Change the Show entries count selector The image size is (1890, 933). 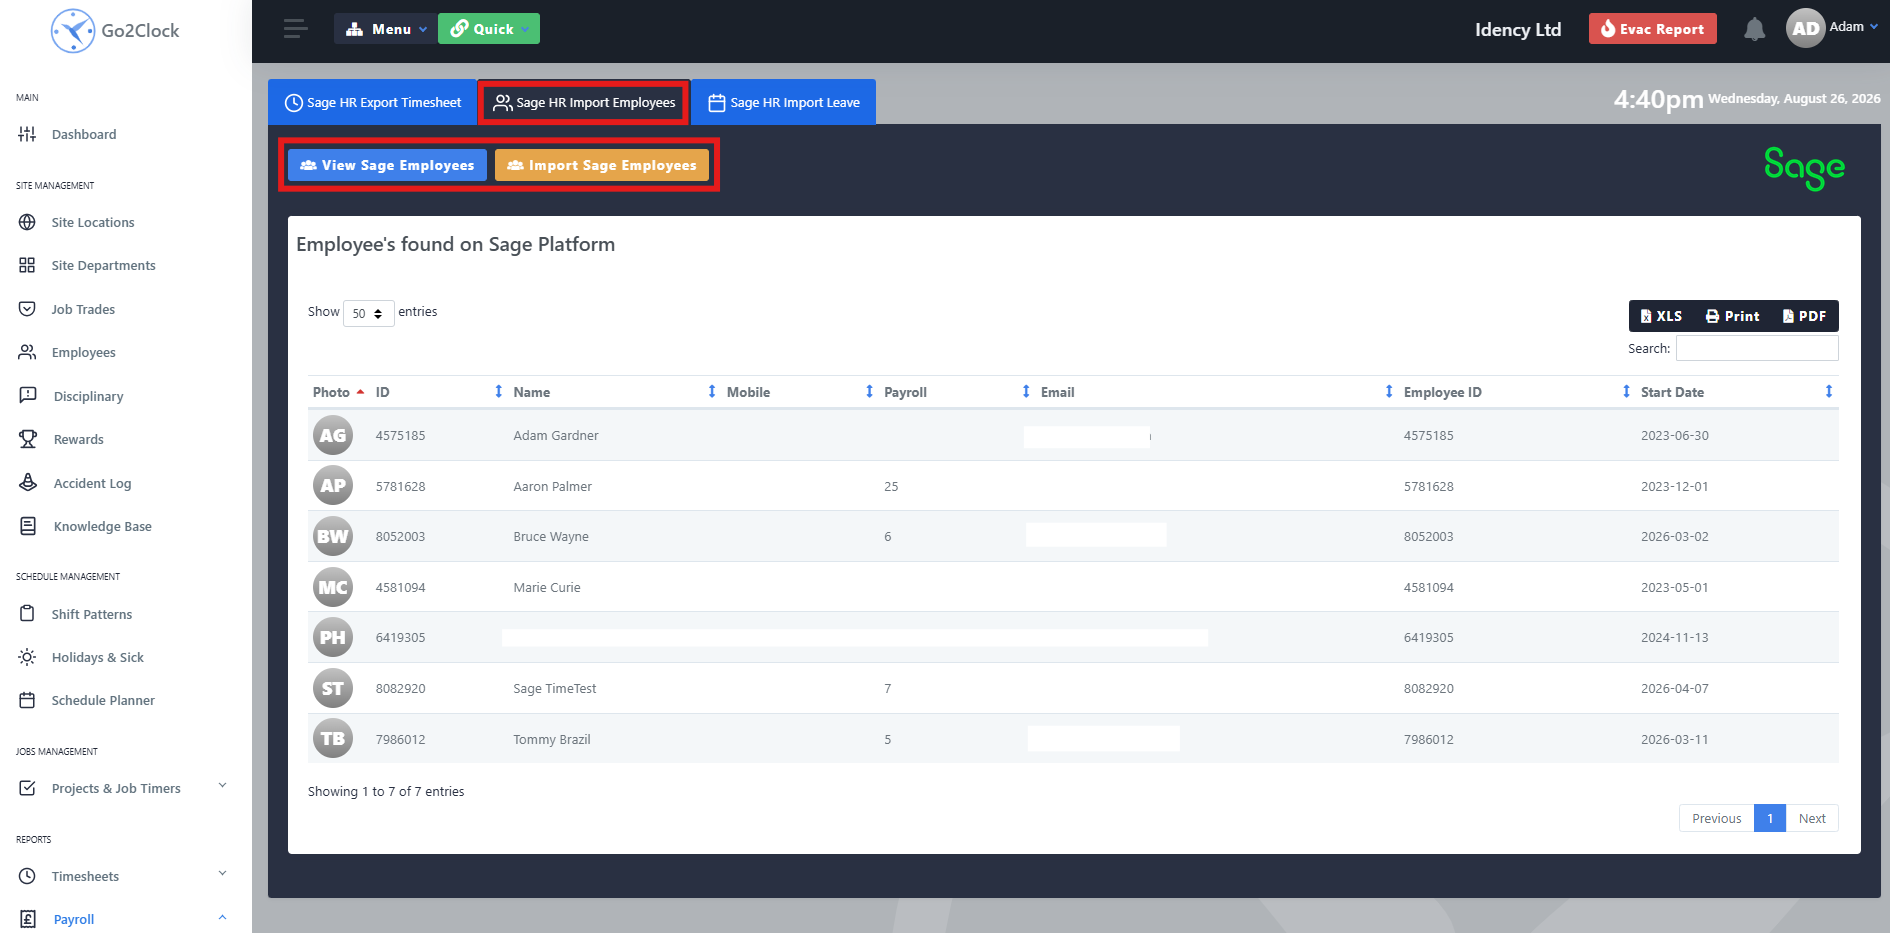pyautogui.click(x=368, y=313)
